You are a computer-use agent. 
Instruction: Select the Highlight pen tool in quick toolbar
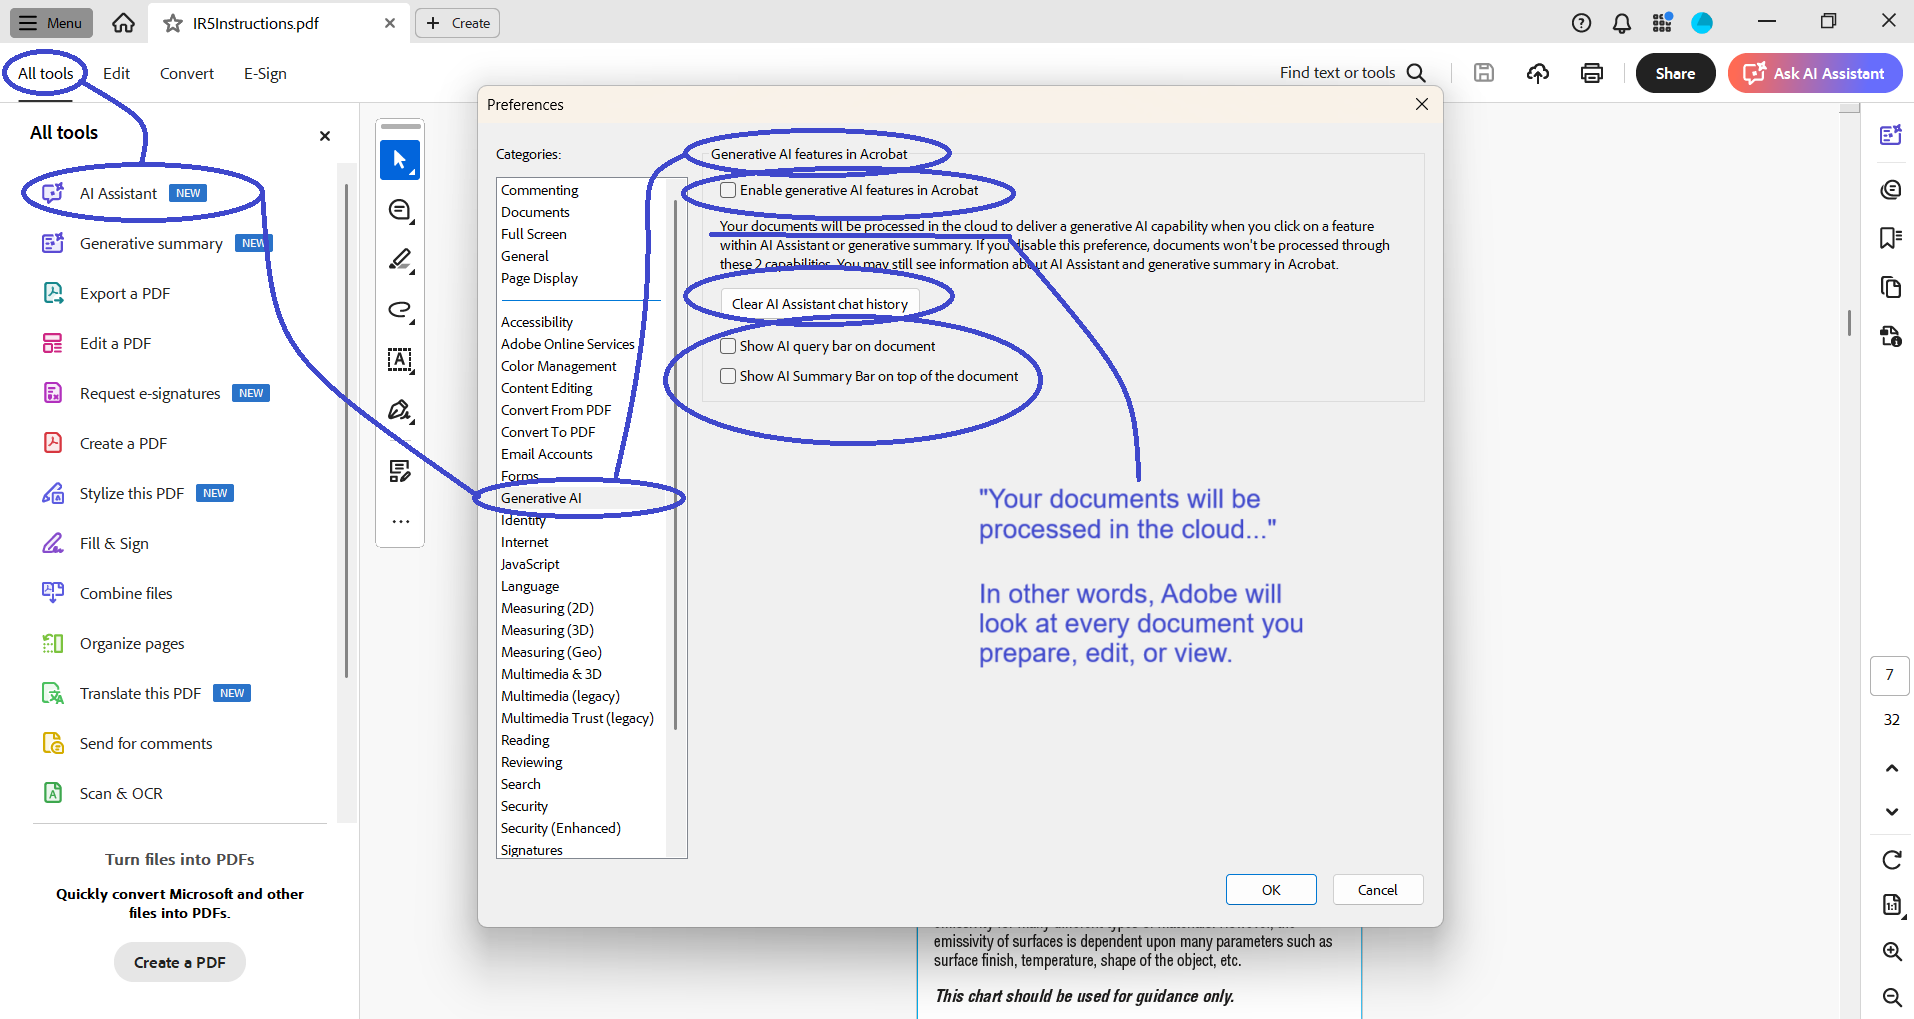pos(400,260)
